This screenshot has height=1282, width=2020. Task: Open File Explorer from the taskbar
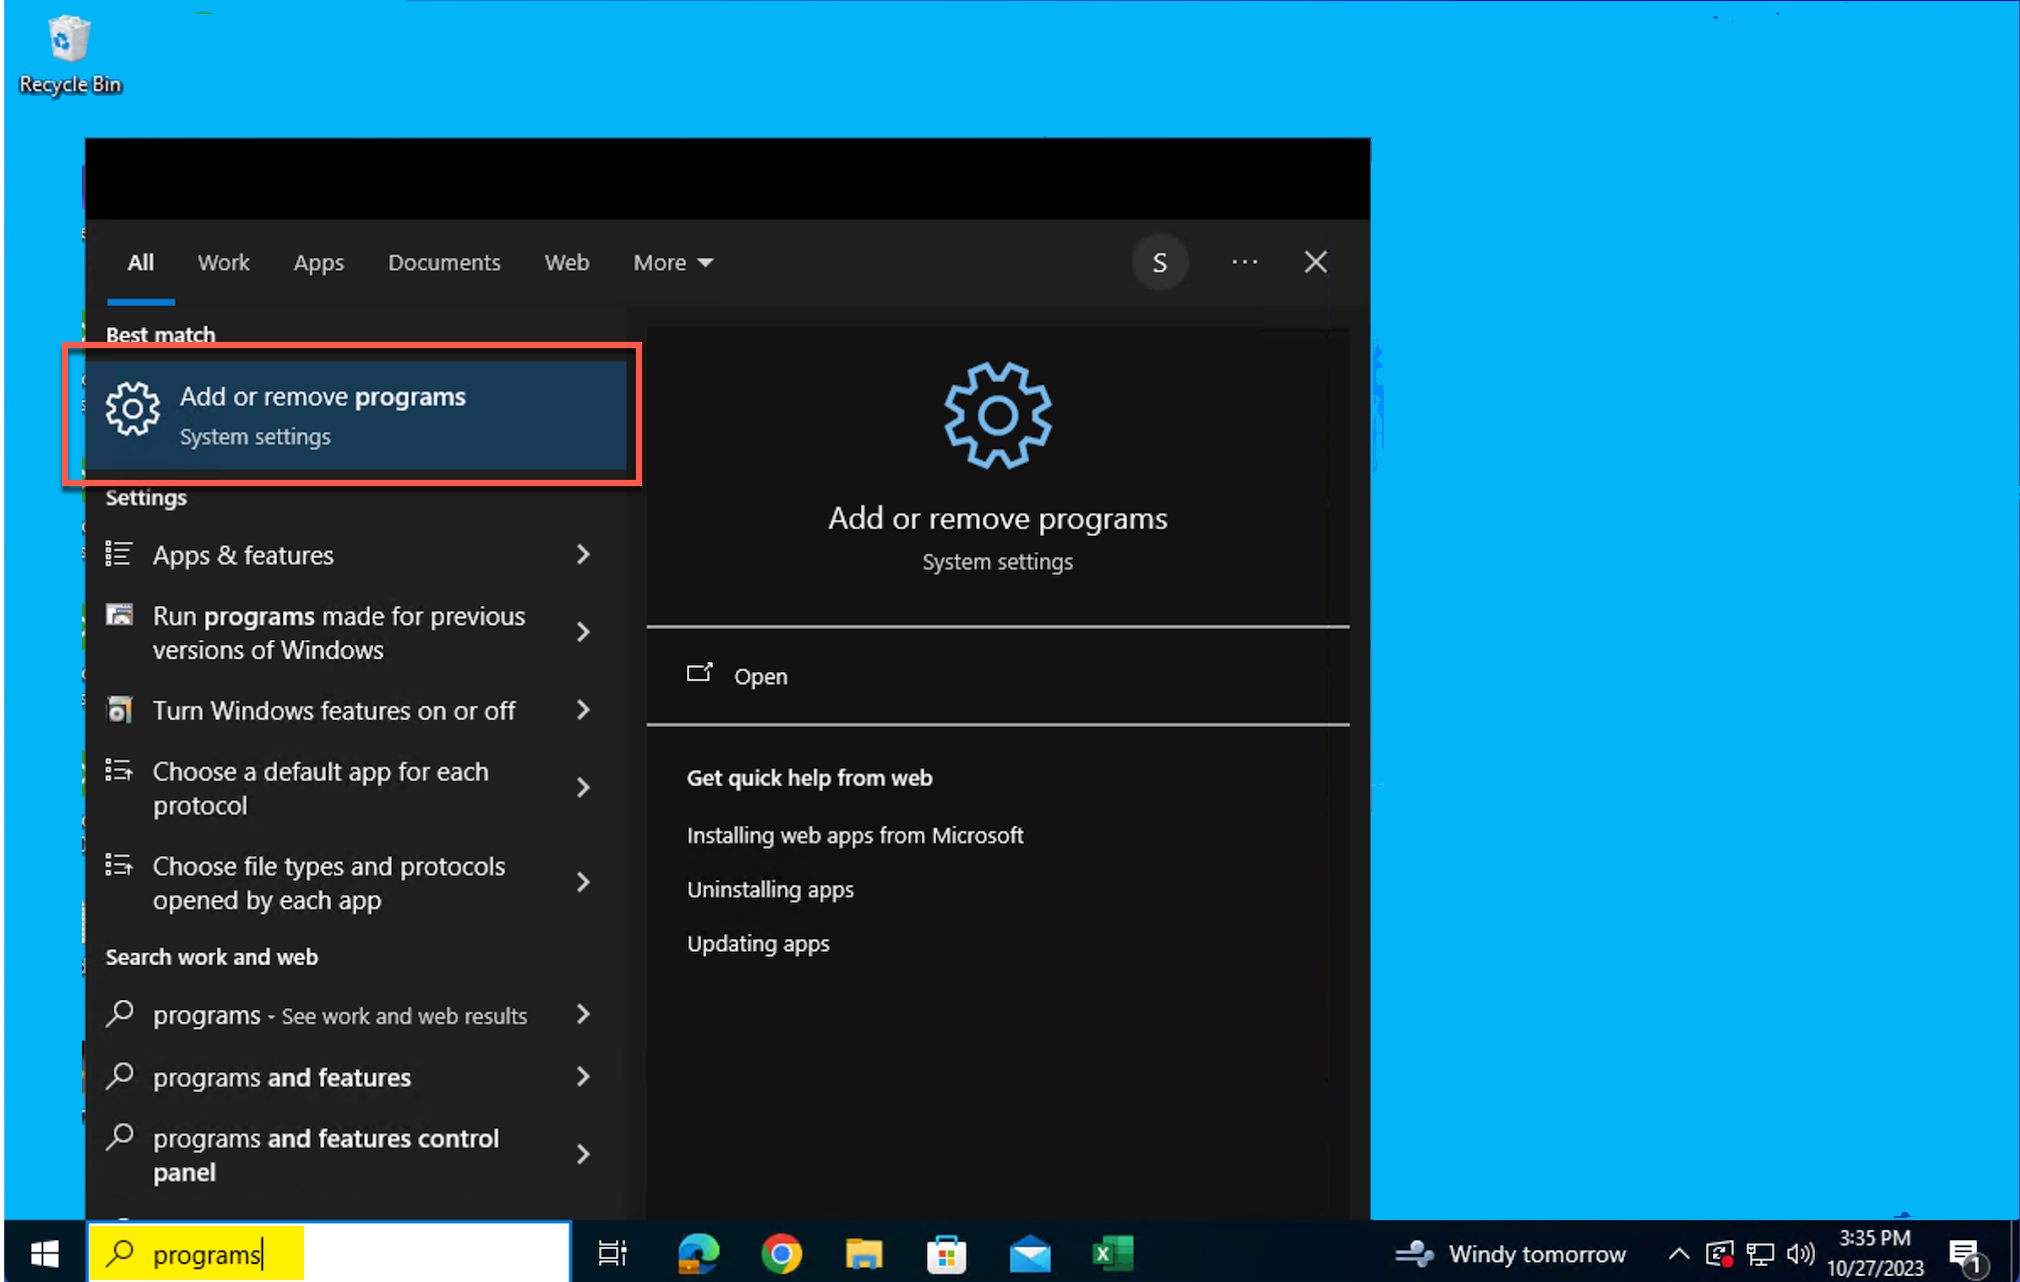[864, 1253]
